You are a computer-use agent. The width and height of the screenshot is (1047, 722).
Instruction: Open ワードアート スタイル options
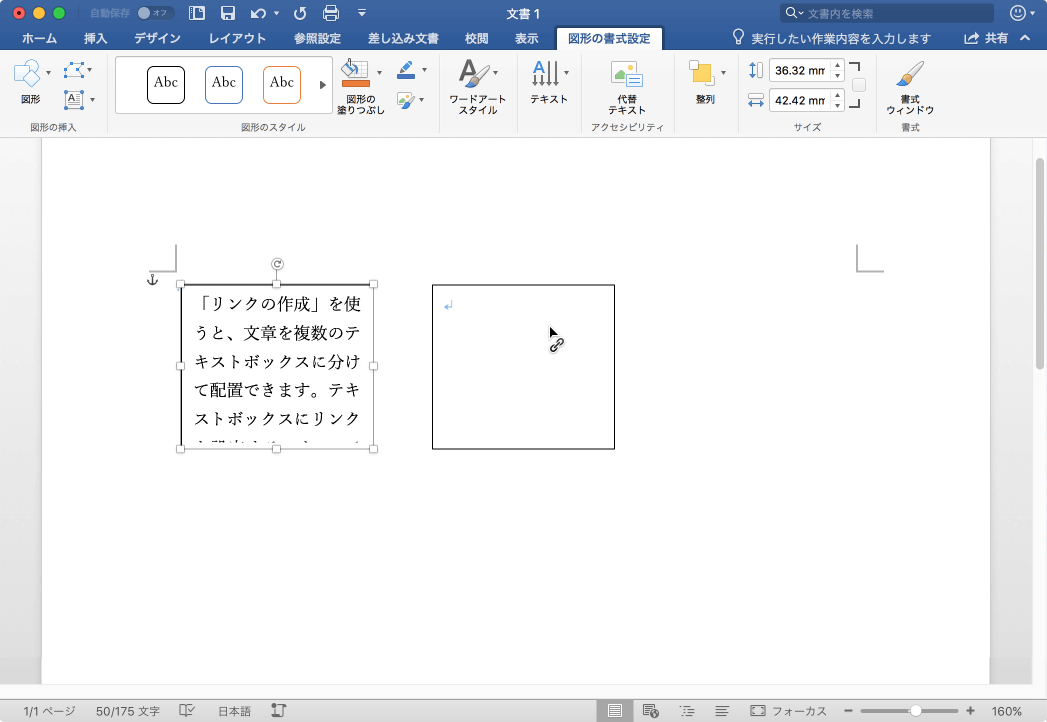click(x=477, y=87)
